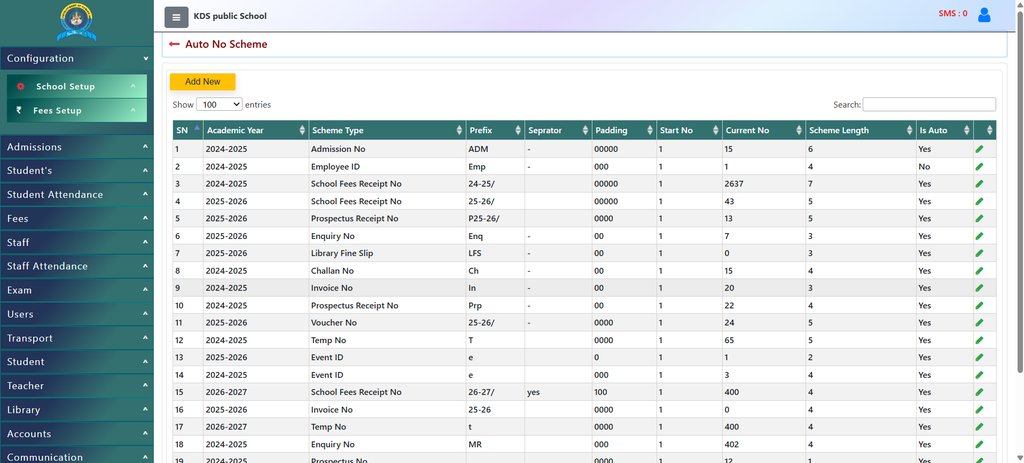Image resolution: width=1024 pixels, height=463 pixels.
Task: Open the Exam menu
Action: (x=76, y=290)
